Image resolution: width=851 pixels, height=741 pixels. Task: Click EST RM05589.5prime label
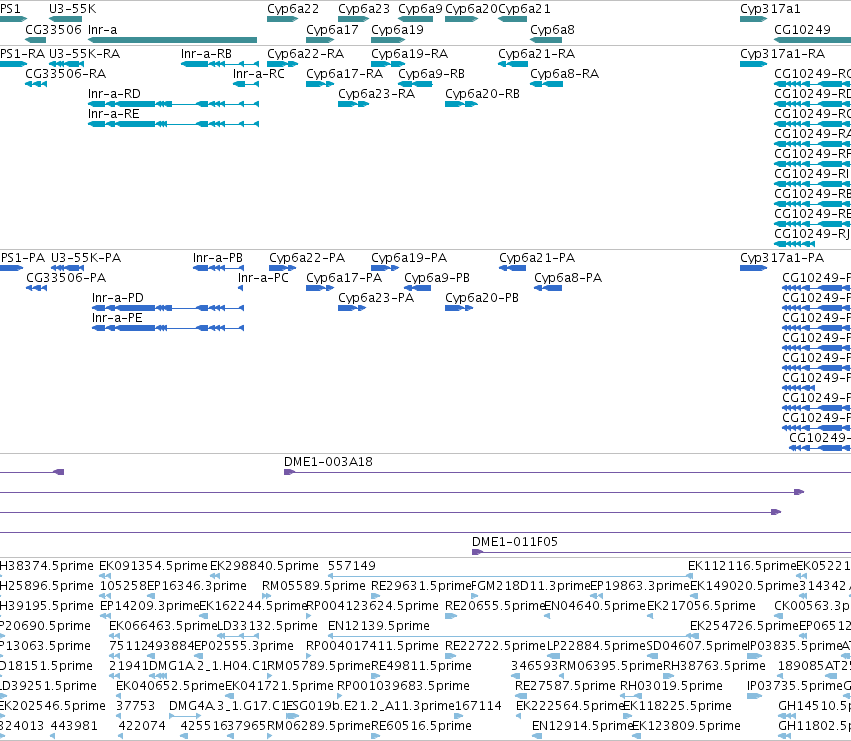click(x=313, y=586)
